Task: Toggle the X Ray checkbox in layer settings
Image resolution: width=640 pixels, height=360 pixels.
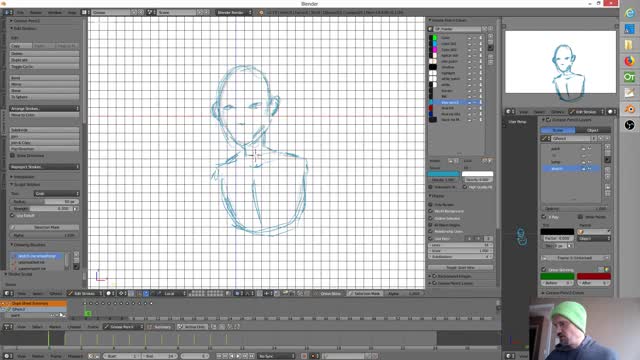Action: (544, 217)
